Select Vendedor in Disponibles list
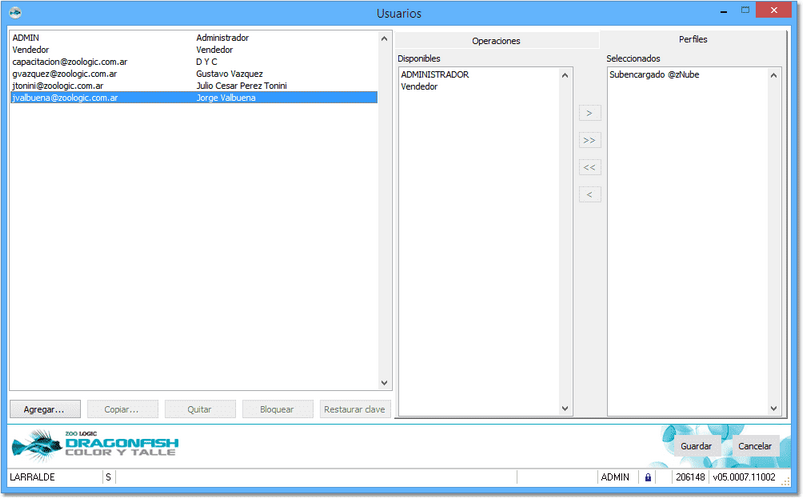 click(x=419, y=87)
